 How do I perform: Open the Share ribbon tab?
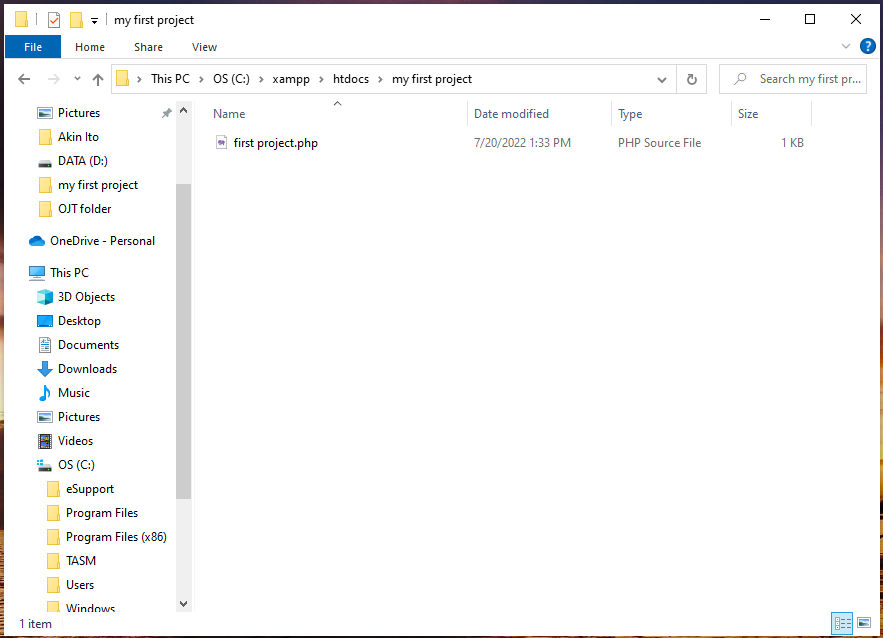[x=148, y=47]
